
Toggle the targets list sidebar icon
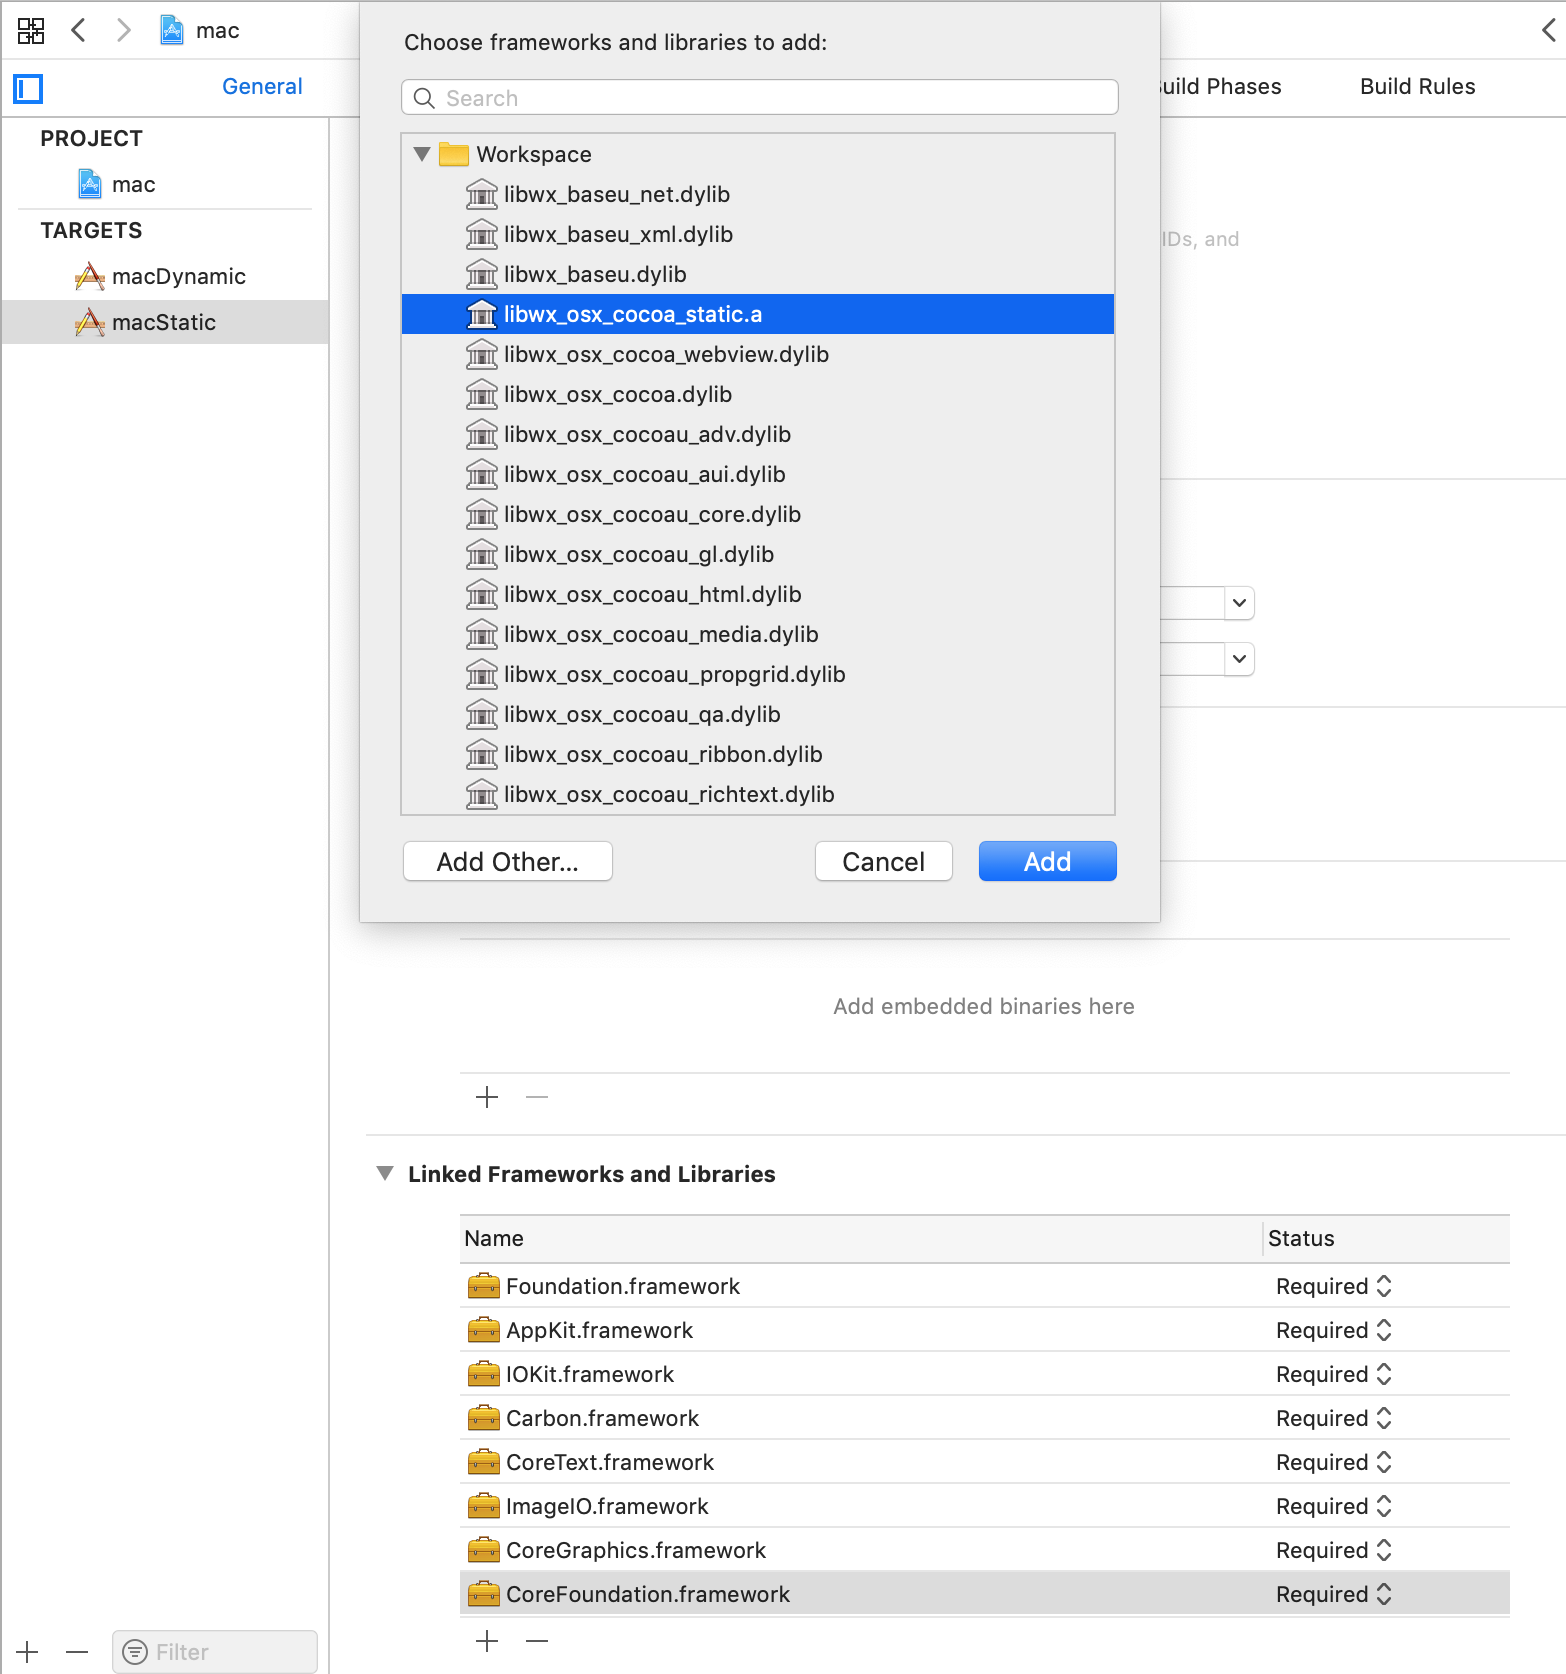point(28,88)
